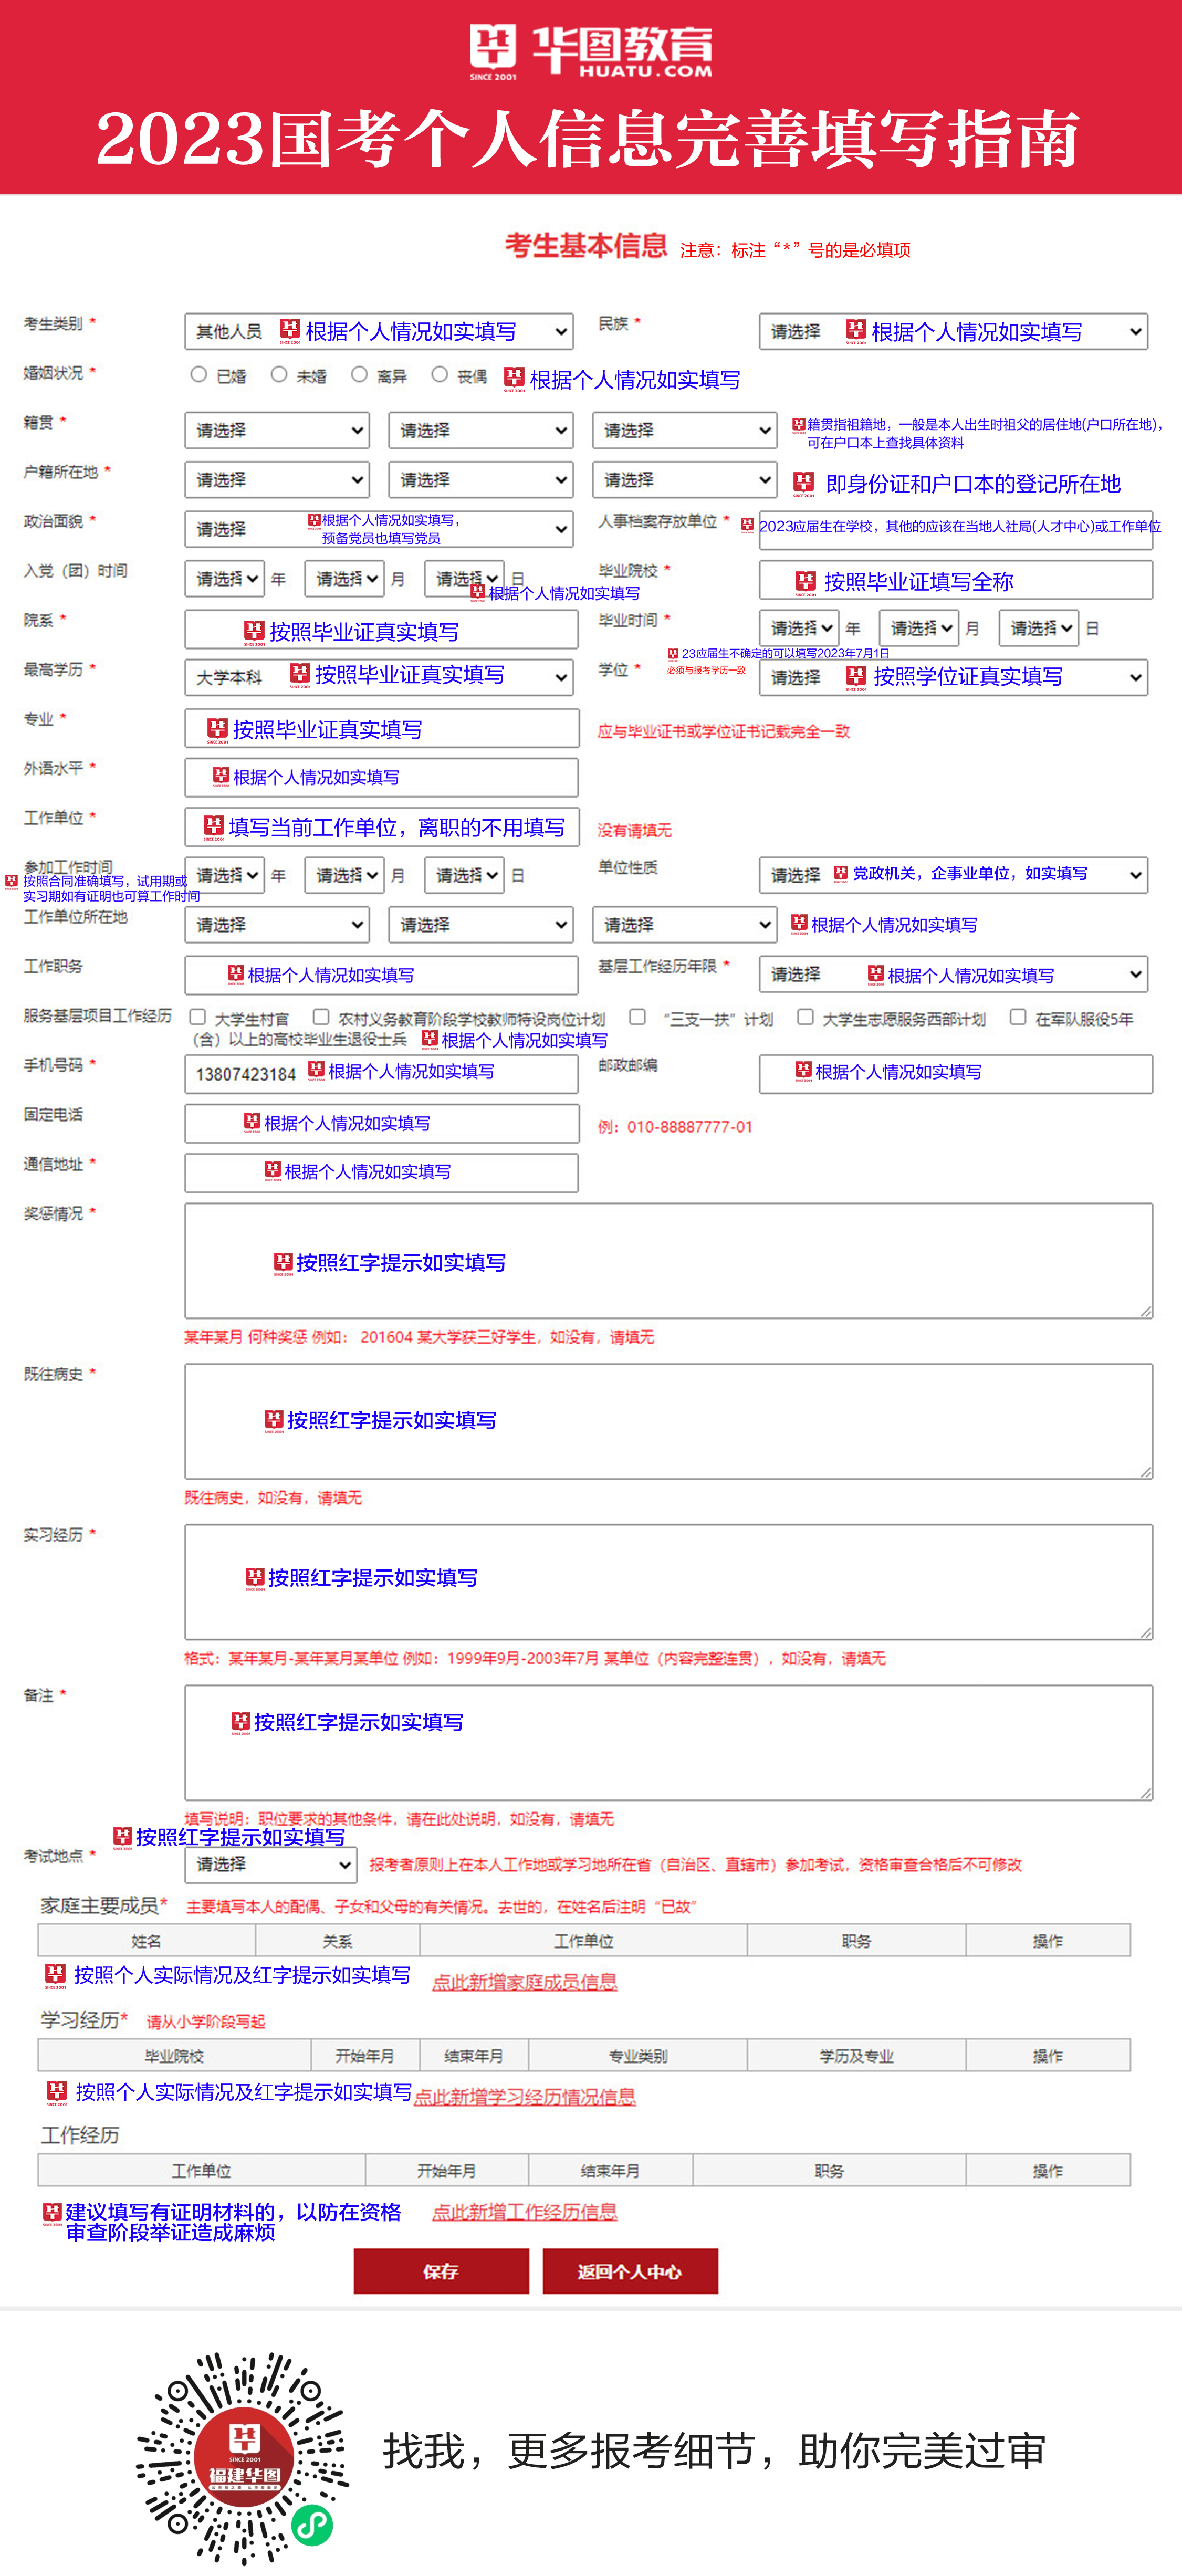Click the 邮政邮编 input field
1182x2576 pixels.
[x=956, y=1074]
